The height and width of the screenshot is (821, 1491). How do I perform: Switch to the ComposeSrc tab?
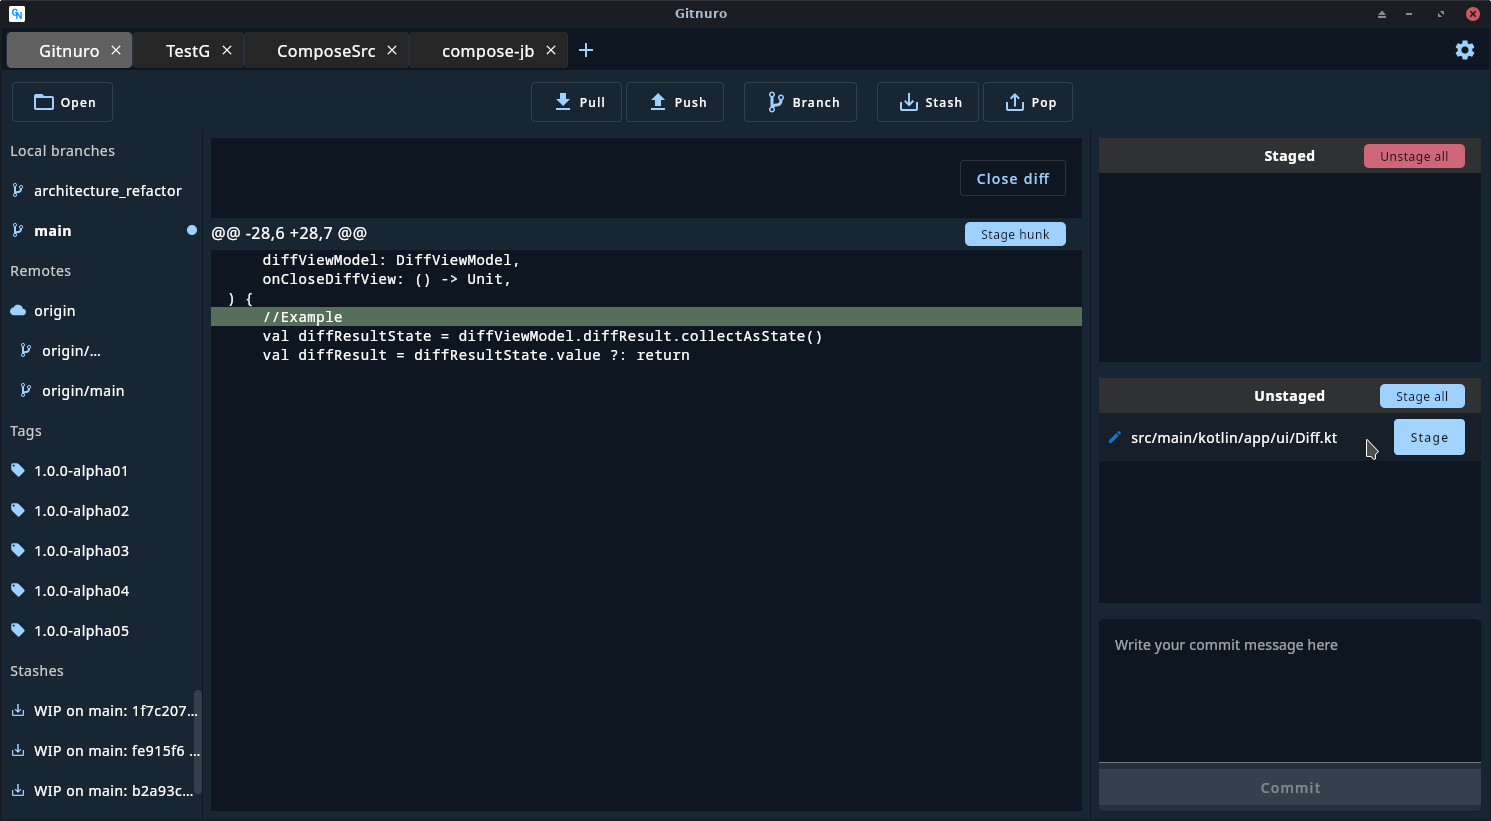tap(326, 51)
